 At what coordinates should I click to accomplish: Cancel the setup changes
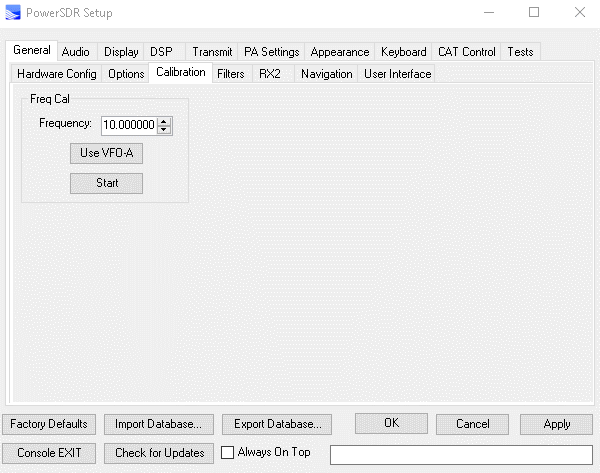473,424
